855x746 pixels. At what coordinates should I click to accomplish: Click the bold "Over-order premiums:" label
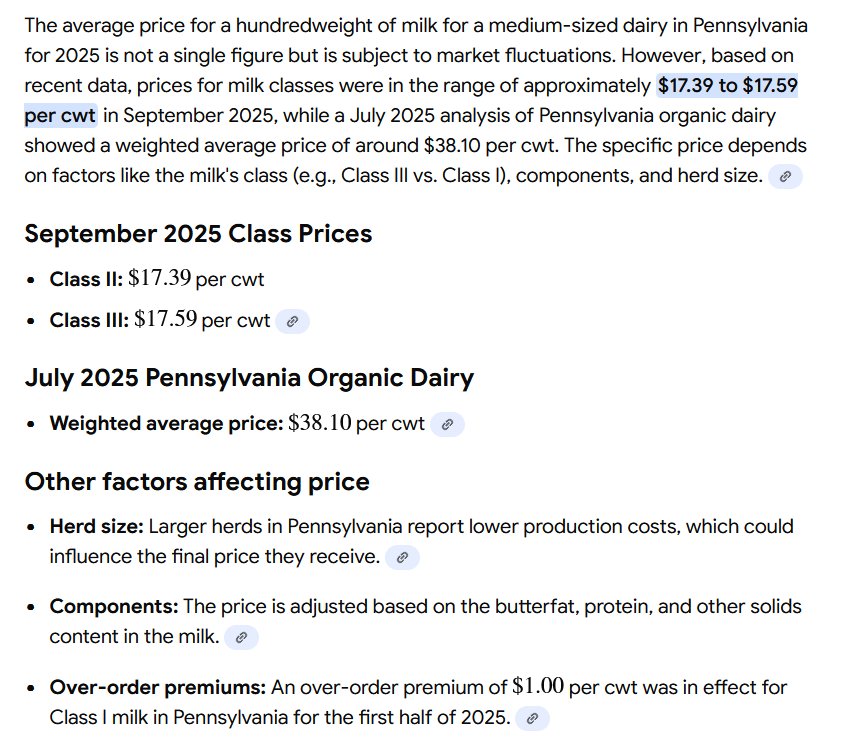click(x=158, y=687)
